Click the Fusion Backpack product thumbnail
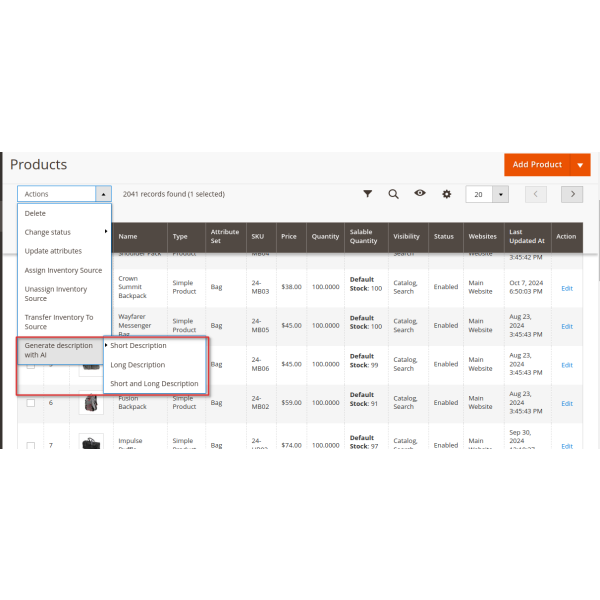Image resolution: width=600 pixels, height=600 pixels. coord(91,403)
